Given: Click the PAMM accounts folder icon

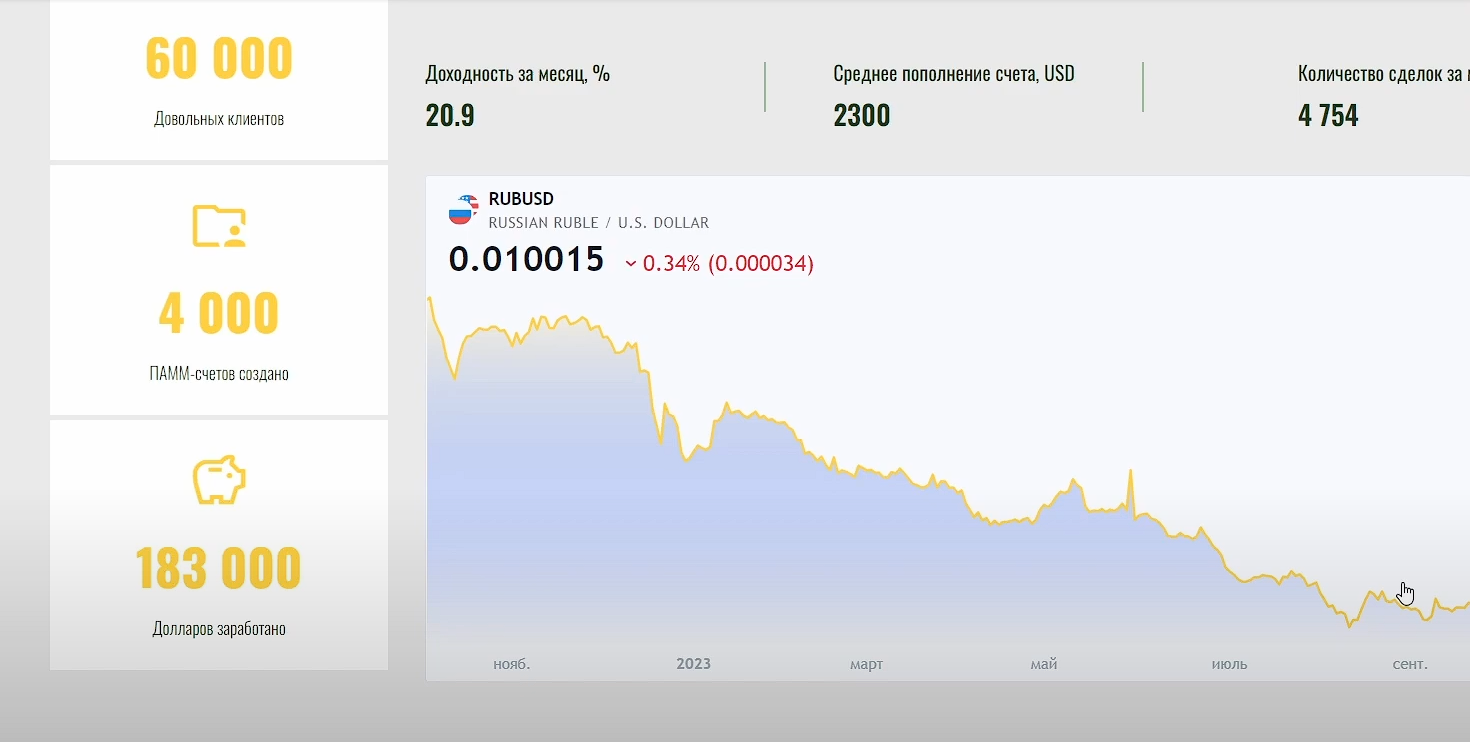Looking at the screenshot, I should coord(219,226).
